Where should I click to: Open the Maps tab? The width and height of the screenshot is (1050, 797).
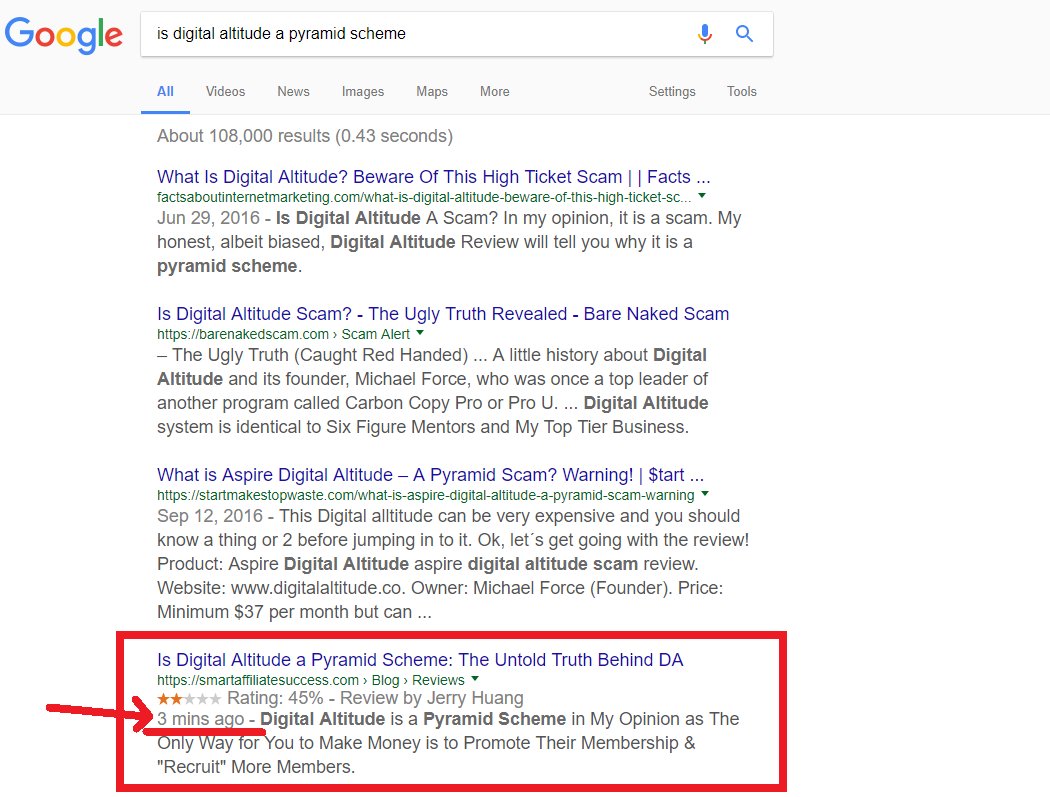coord(432,92)
